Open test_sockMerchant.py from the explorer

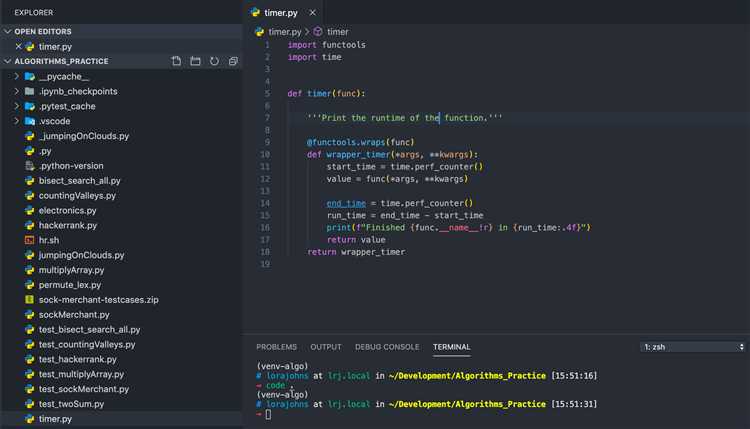(x=84, y=389)
